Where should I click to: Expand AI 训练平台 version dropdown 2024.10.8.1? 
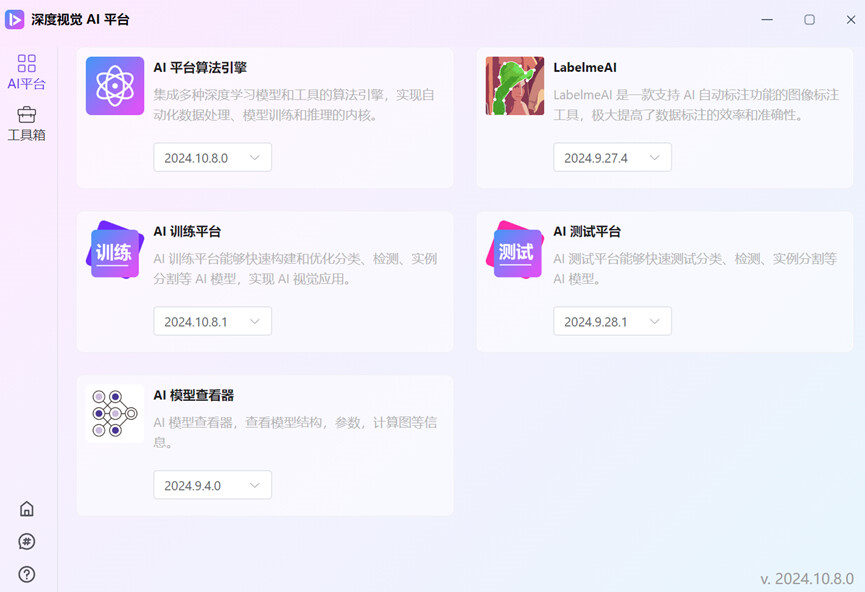212,322
